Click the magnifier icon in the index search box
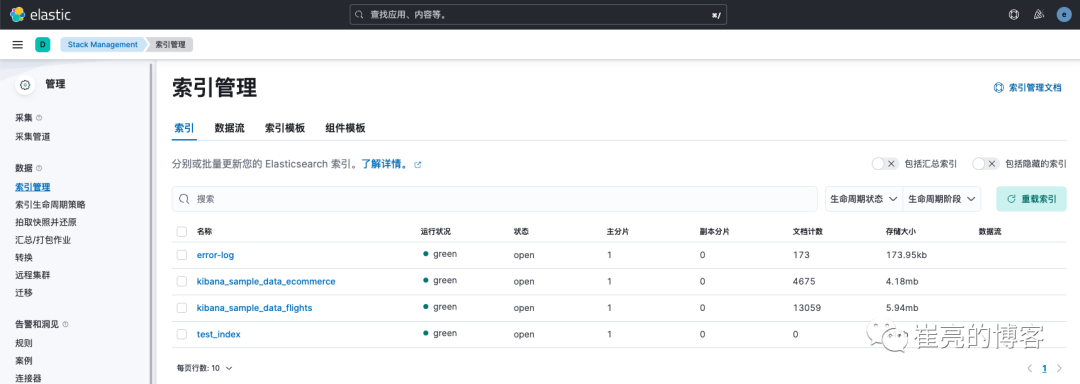Screen dimensions: 1080x384 pos(184,198)
